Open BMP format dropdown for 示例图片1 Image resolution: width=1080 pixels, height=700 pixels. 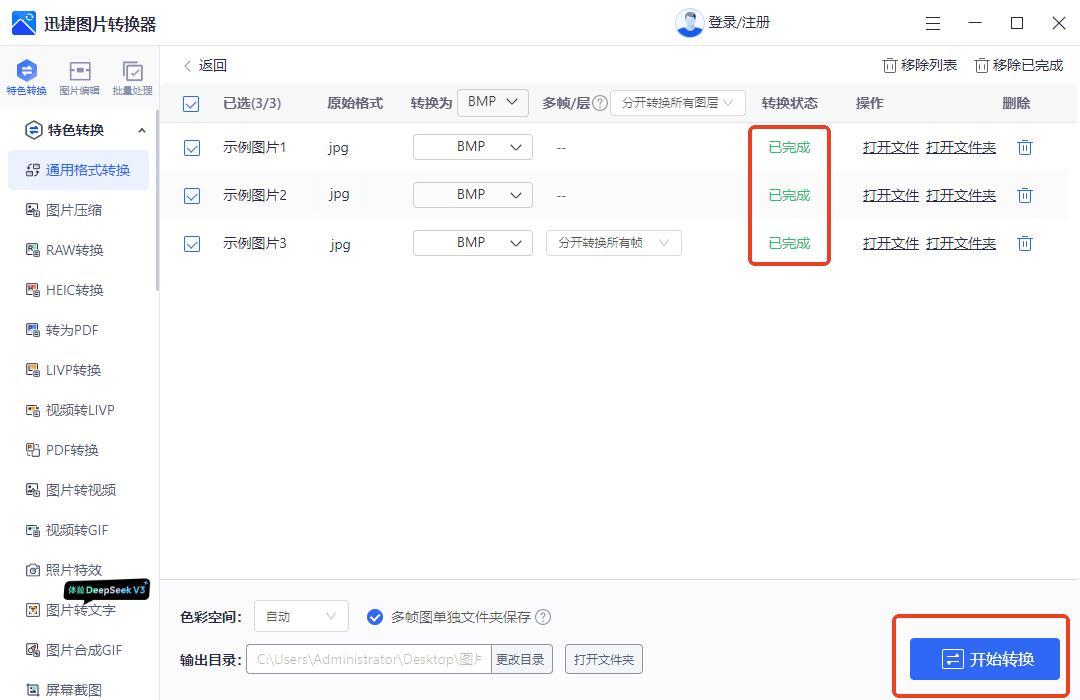click(x=472, y=147)
